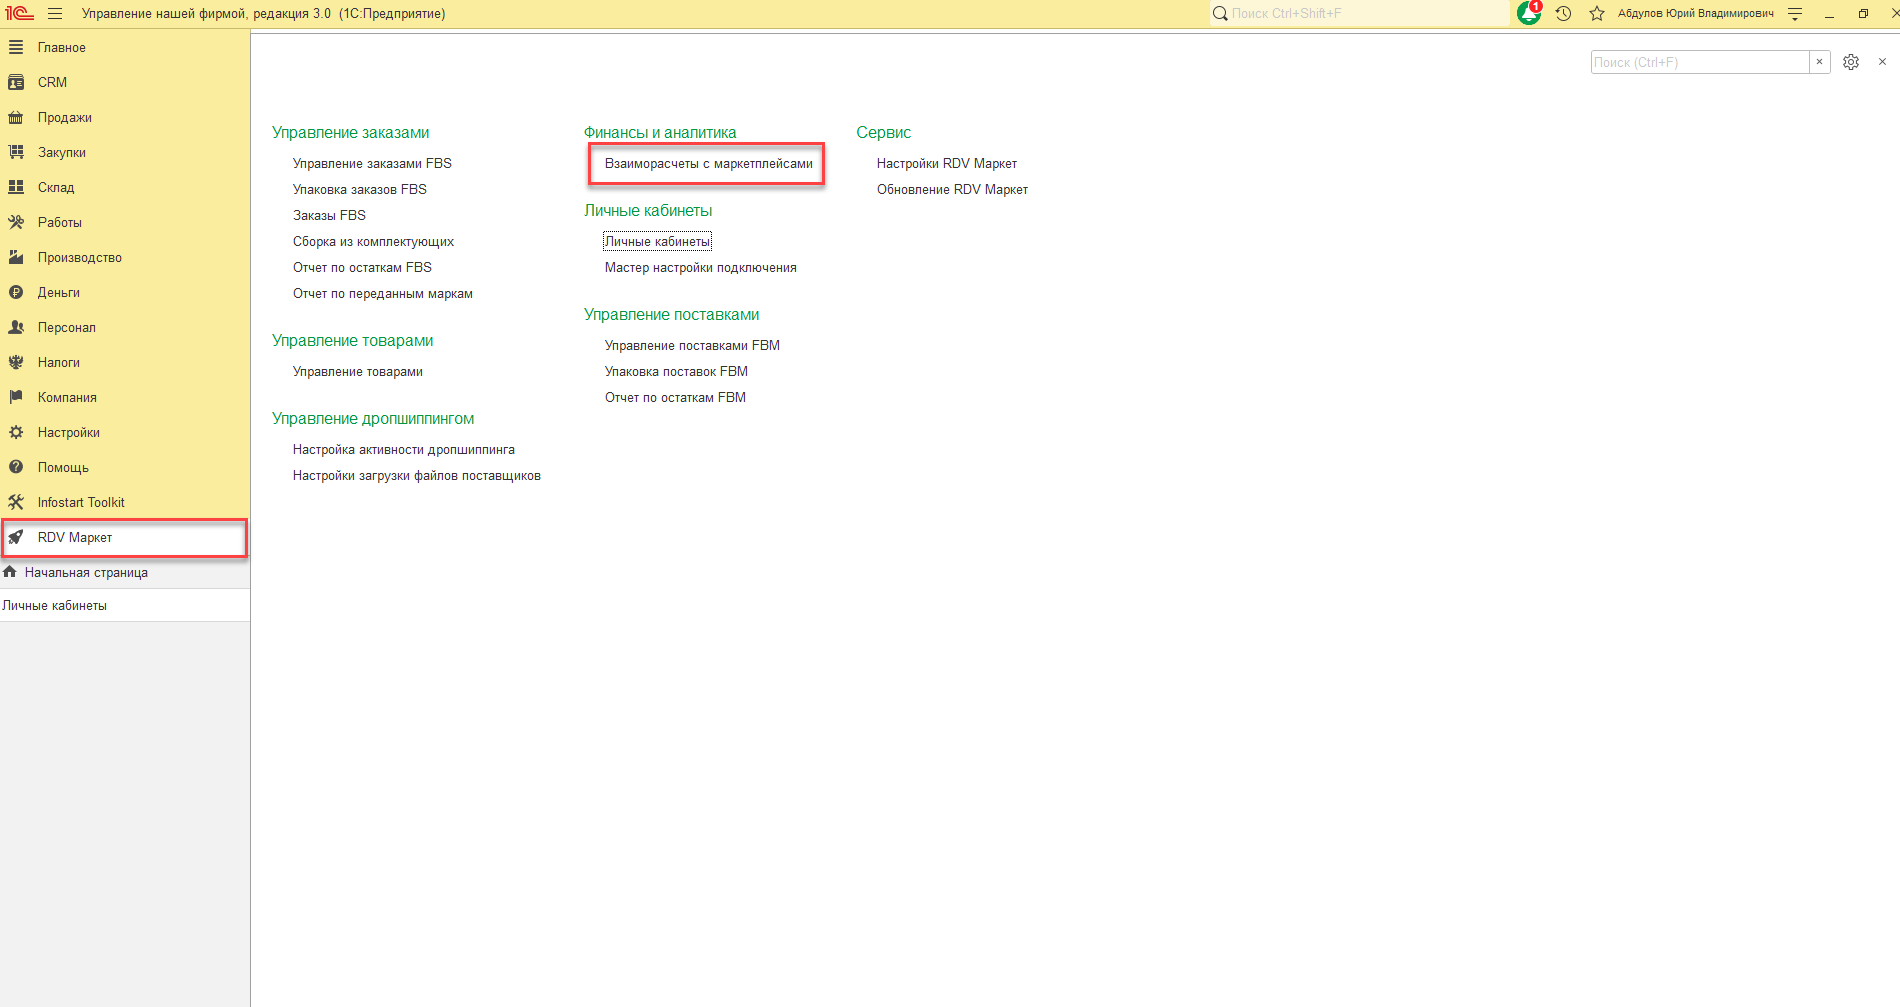Click the Производство factory icon

pos(16,257)
